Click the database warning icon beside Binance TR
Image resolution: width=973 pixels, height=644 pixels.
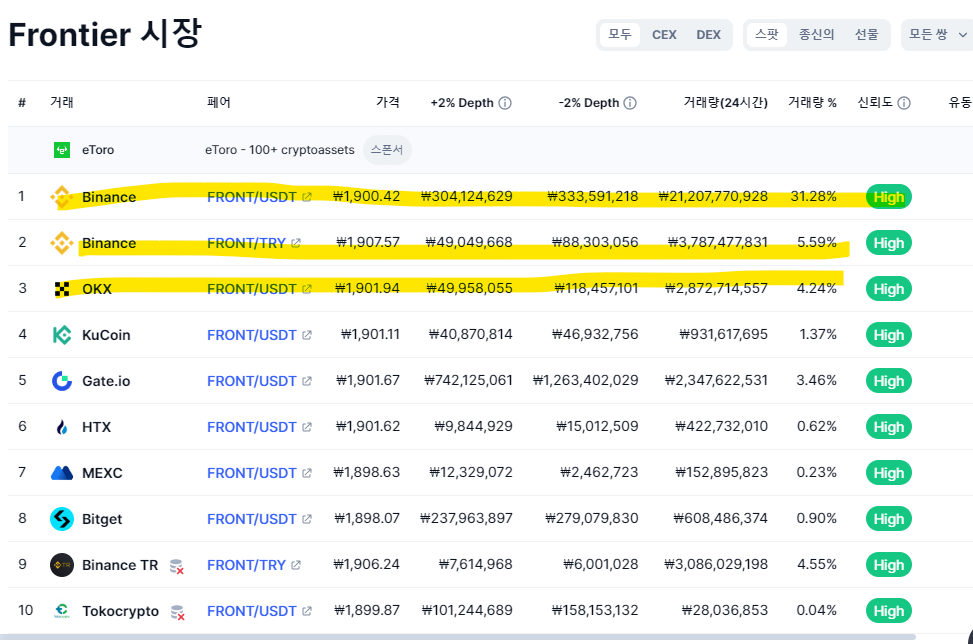coord(177,566)
